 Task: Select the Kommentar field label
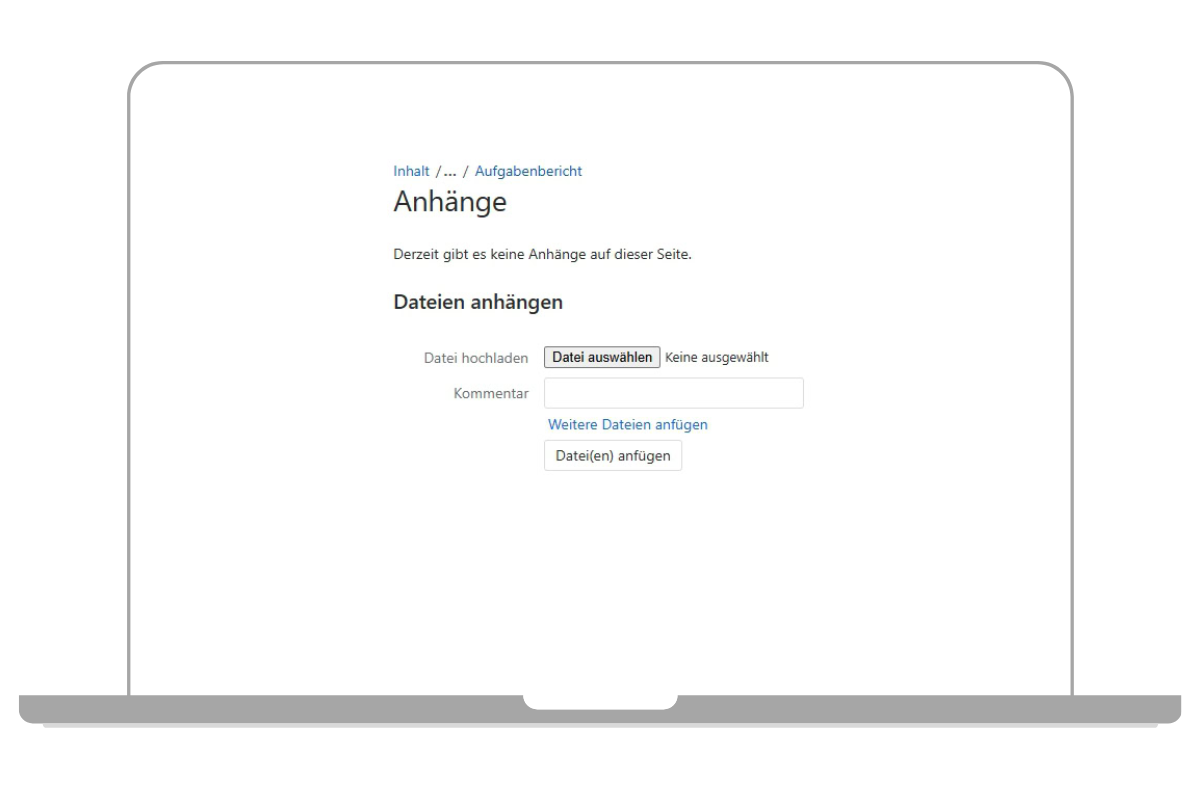(491, 394)
